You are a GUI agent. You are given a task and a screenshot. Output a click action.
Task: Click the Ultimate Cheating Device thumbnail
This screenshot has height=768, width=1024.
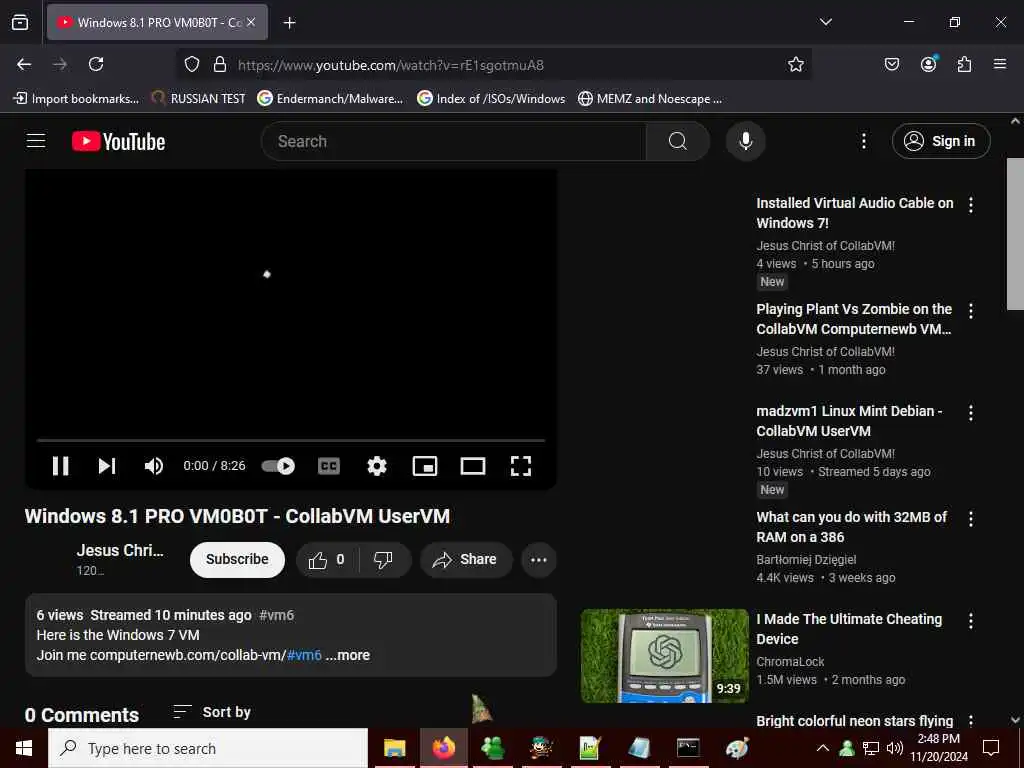664,656
